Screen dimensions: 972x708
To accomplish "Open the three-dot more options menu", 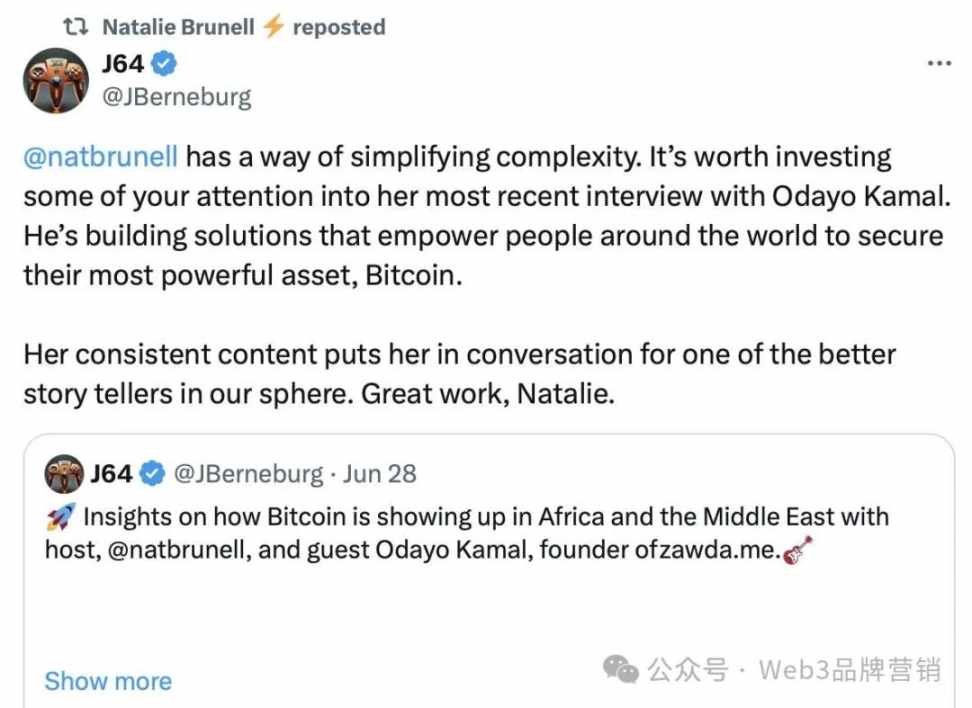I will (x=939, y=63).
